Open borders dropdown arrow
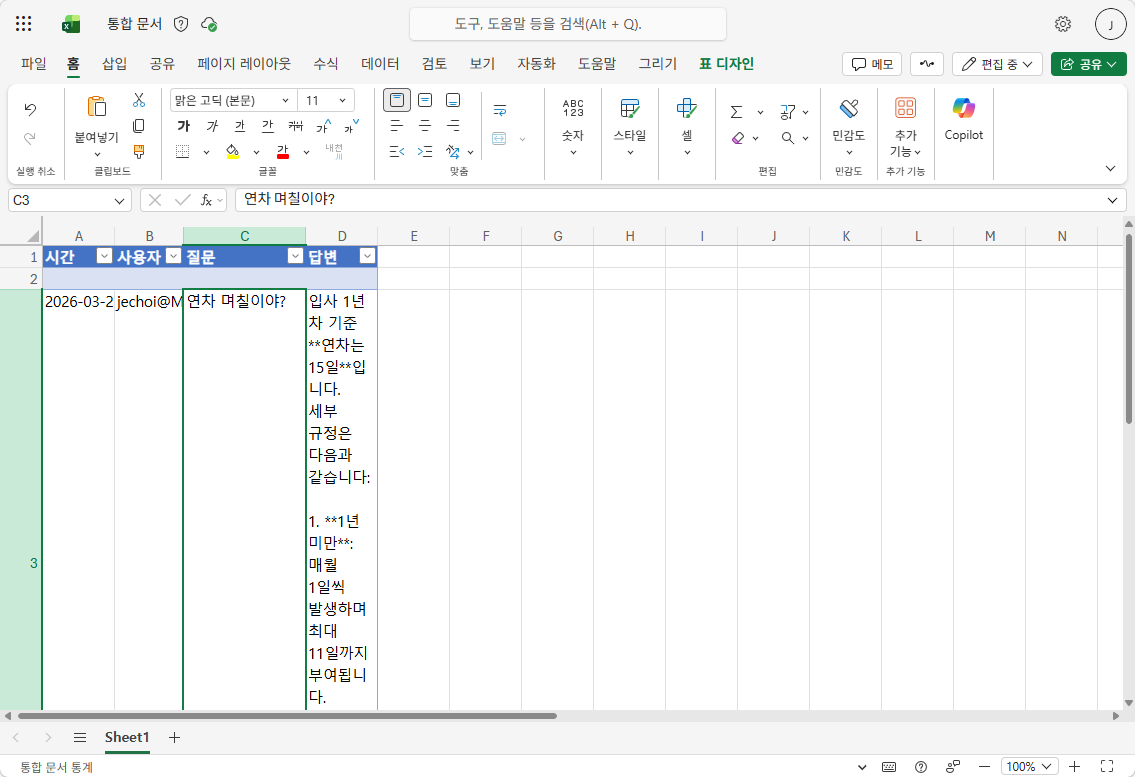1135x777 pixels. (x=206, y=152)
